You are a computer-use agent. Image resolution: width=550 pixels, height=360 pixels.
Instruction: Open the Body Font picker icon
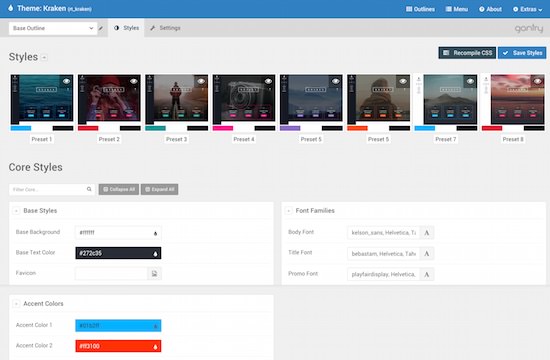click(427, 233)
